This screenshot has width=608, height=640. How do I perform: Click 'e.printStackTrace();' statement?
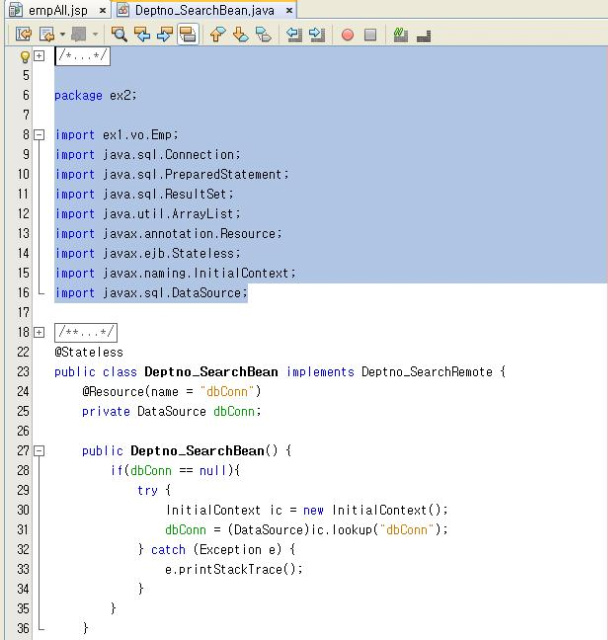tap(234, 569)
